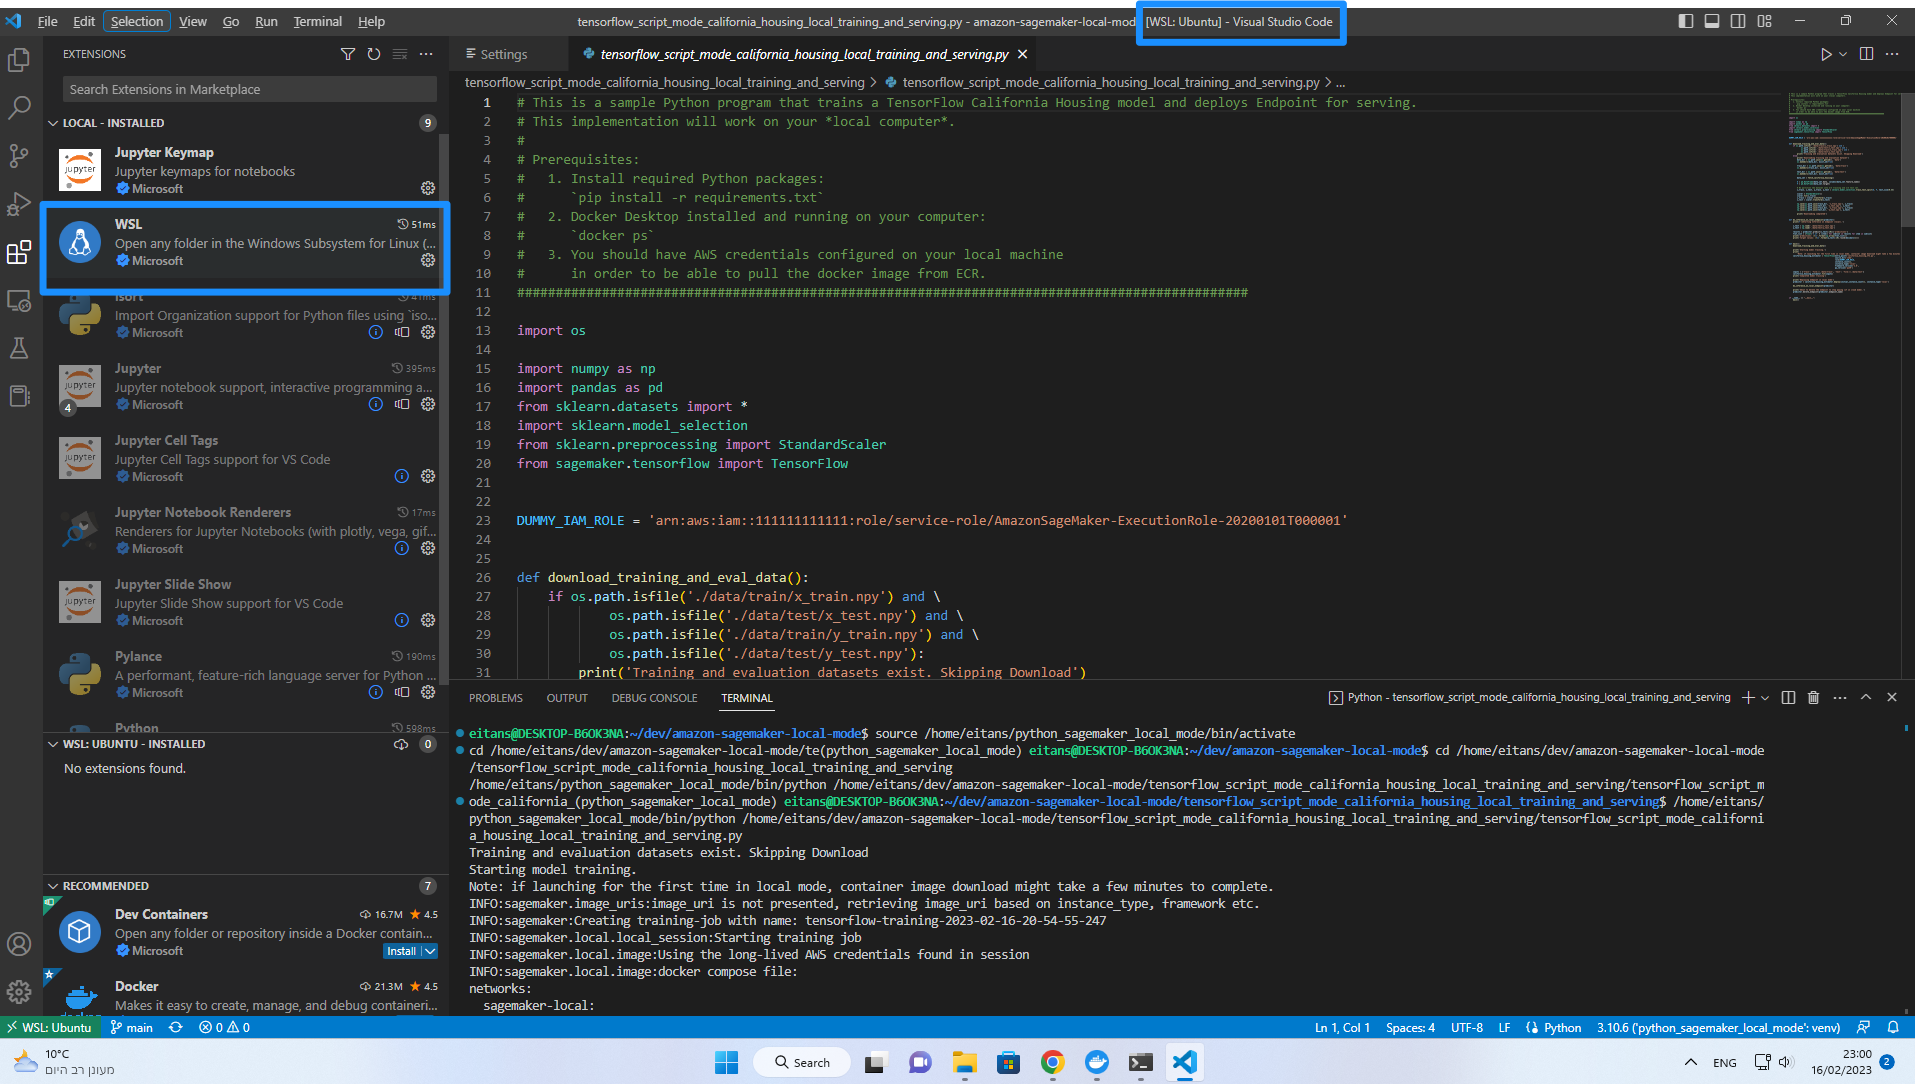Switch to the Output panel tab
1915x1084 pixels.
[567, 698]
